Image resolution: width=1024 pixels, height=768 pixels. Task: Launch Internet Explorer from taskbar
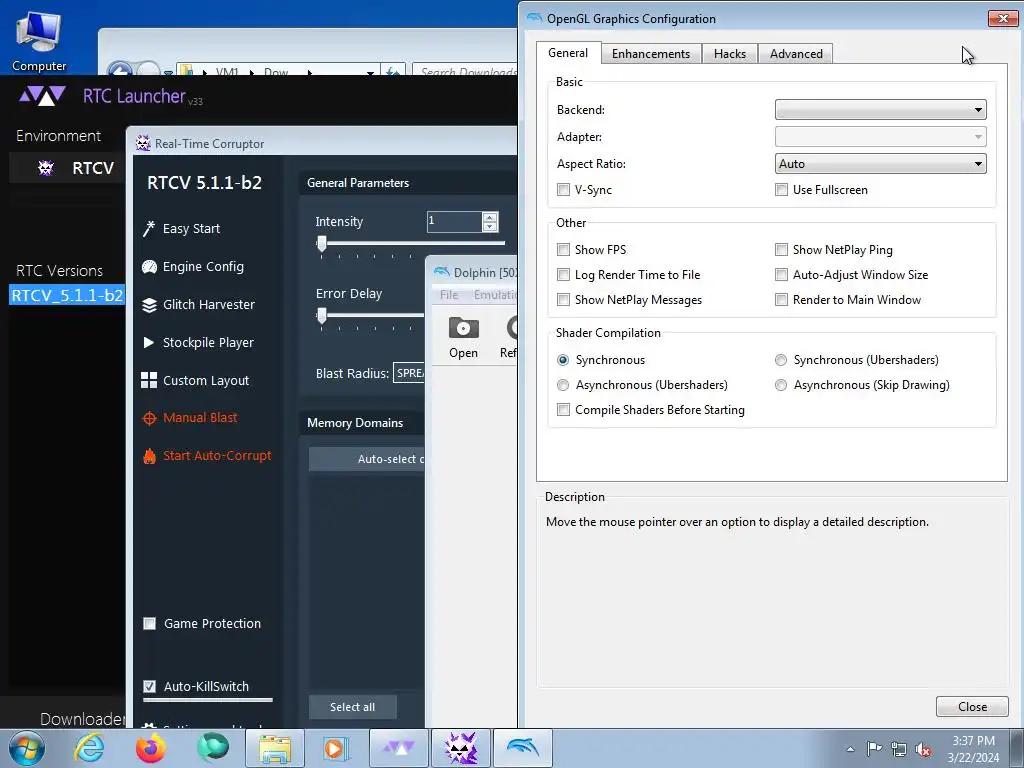pos(89,748)
